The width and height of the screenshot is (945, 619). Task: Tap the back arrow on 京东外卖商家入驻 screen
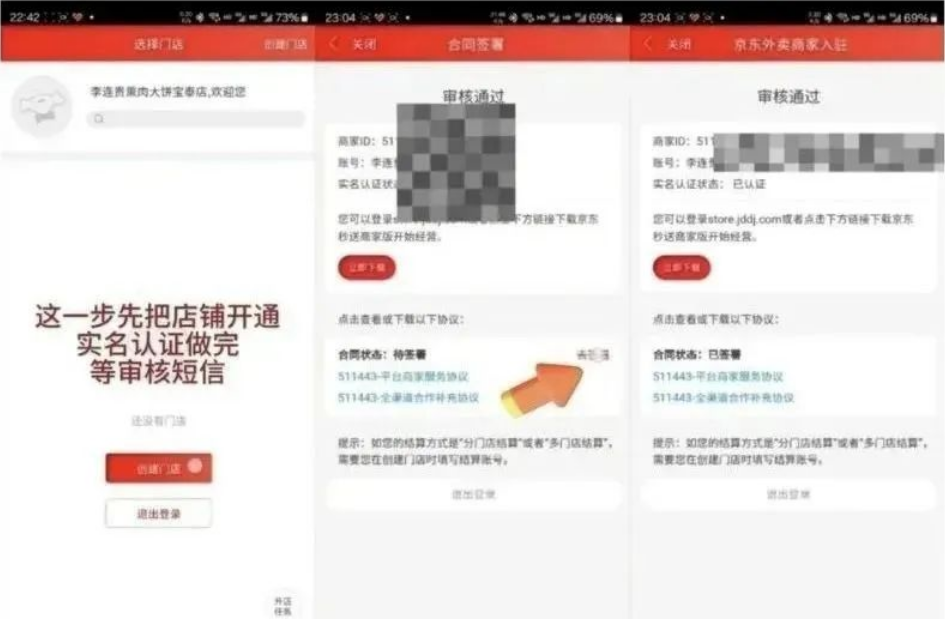pyautogui.click(x=648, y=43)
